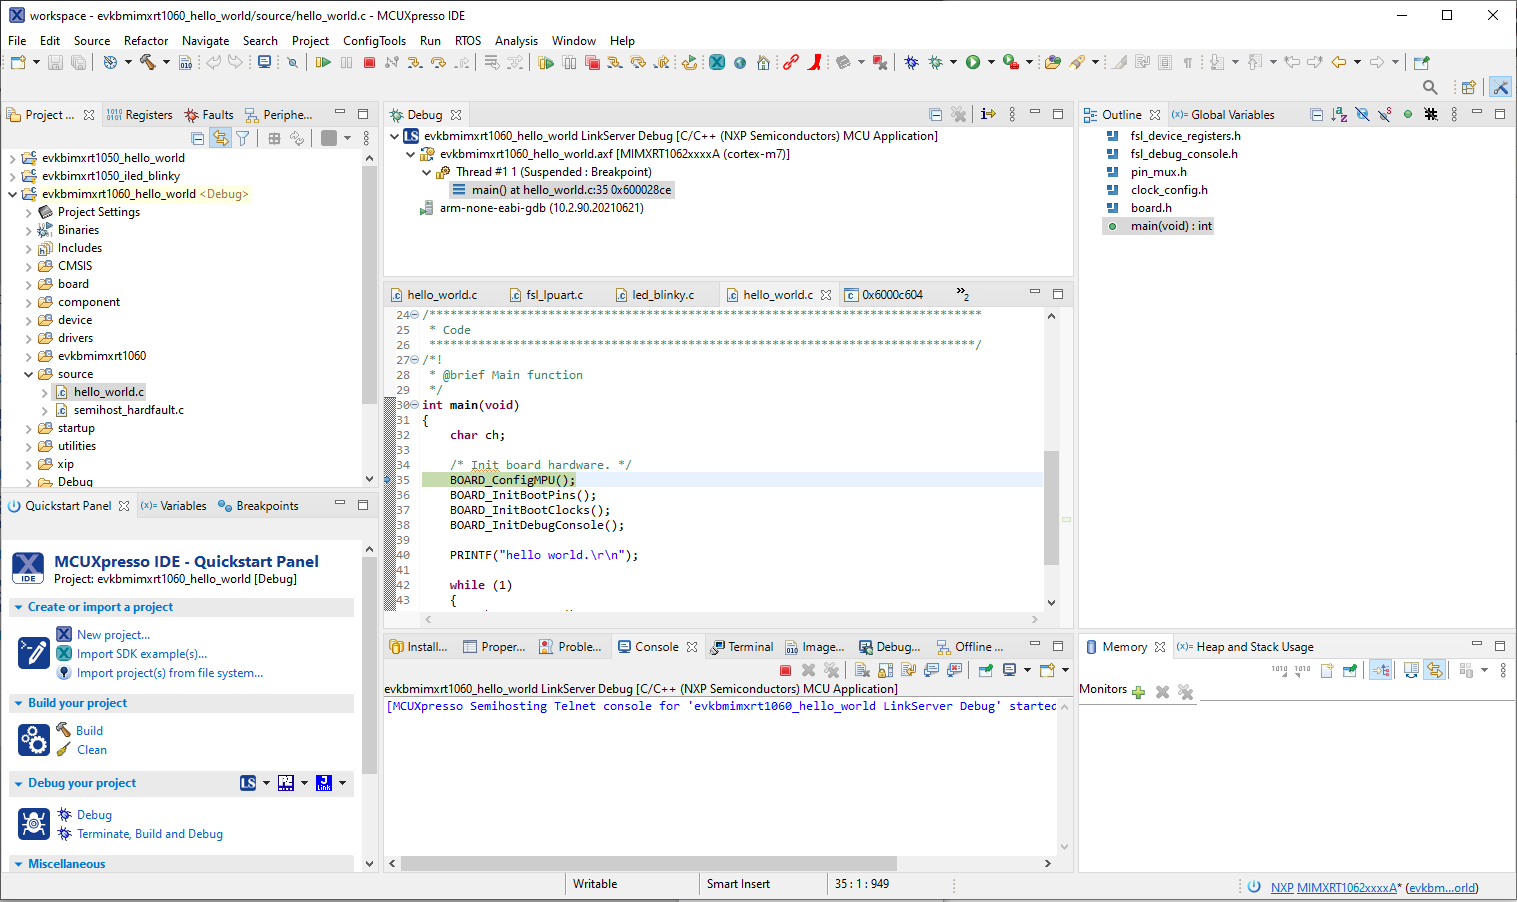Open the ConfigTools menu
The height and width of the screenshot is (902, 1517).
click(374, 41)
